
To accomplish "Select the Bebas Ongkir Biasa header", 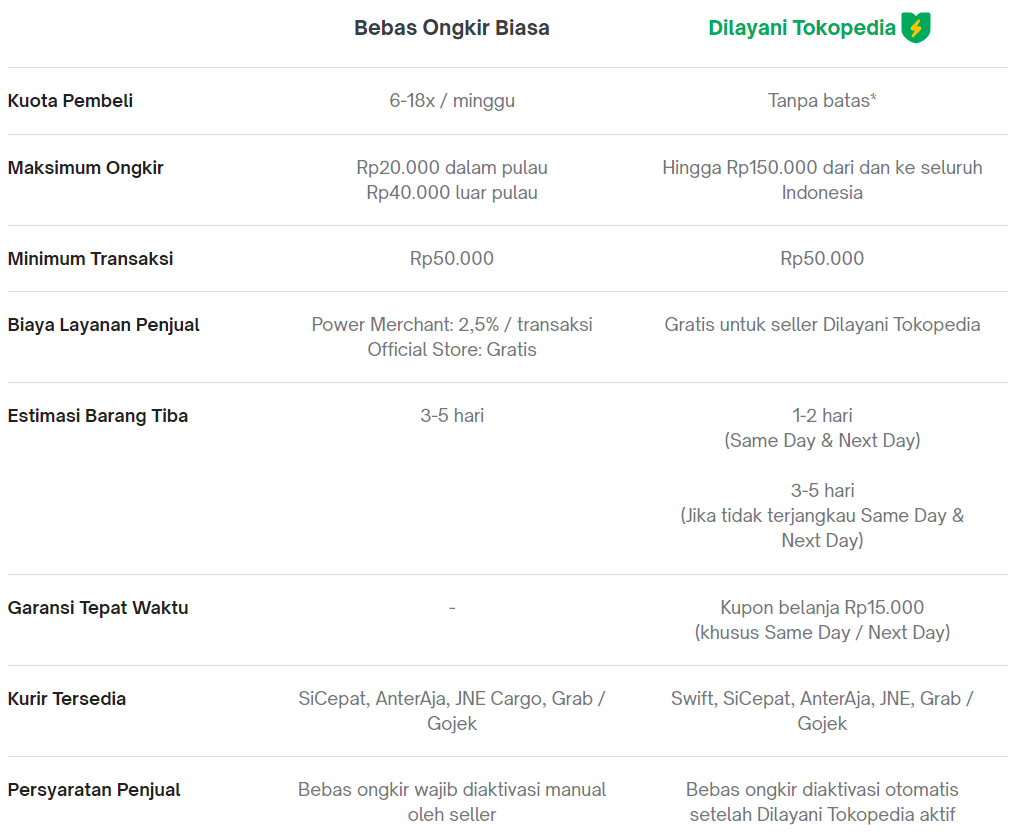I will tap(451, 28).
